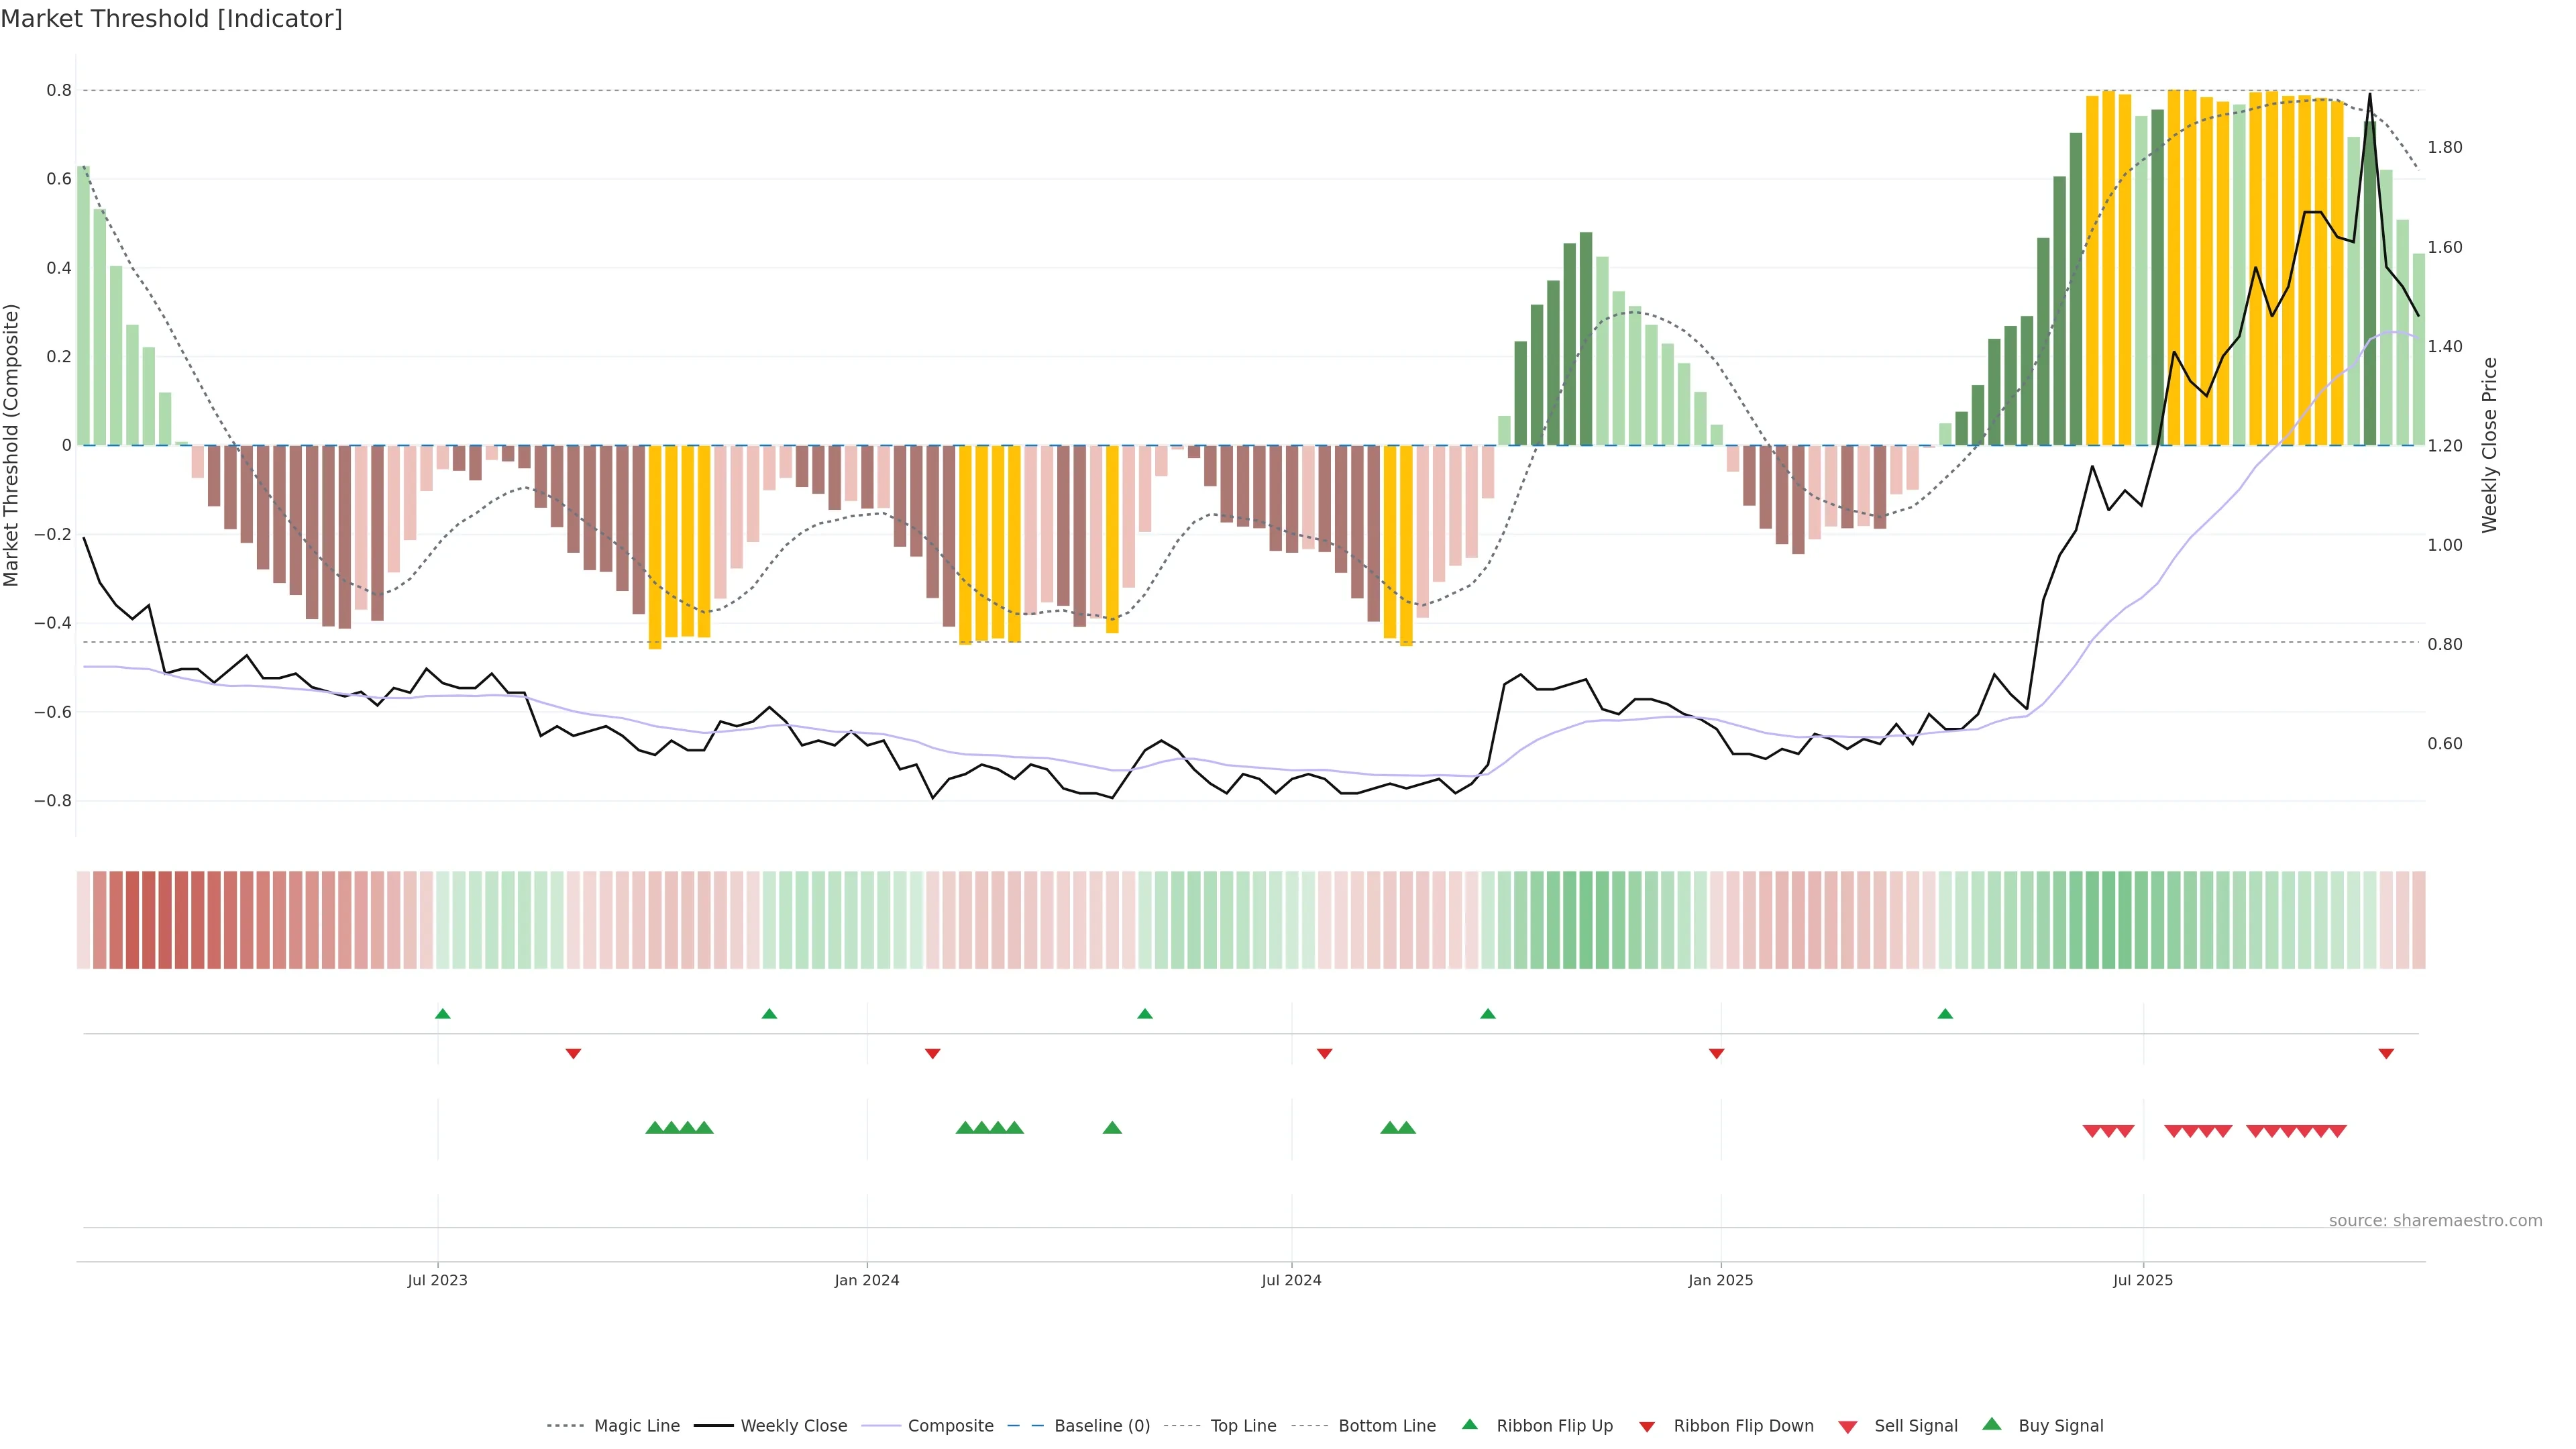Toggle Baseline (0) legend entry

(x=1102, y=1426)
